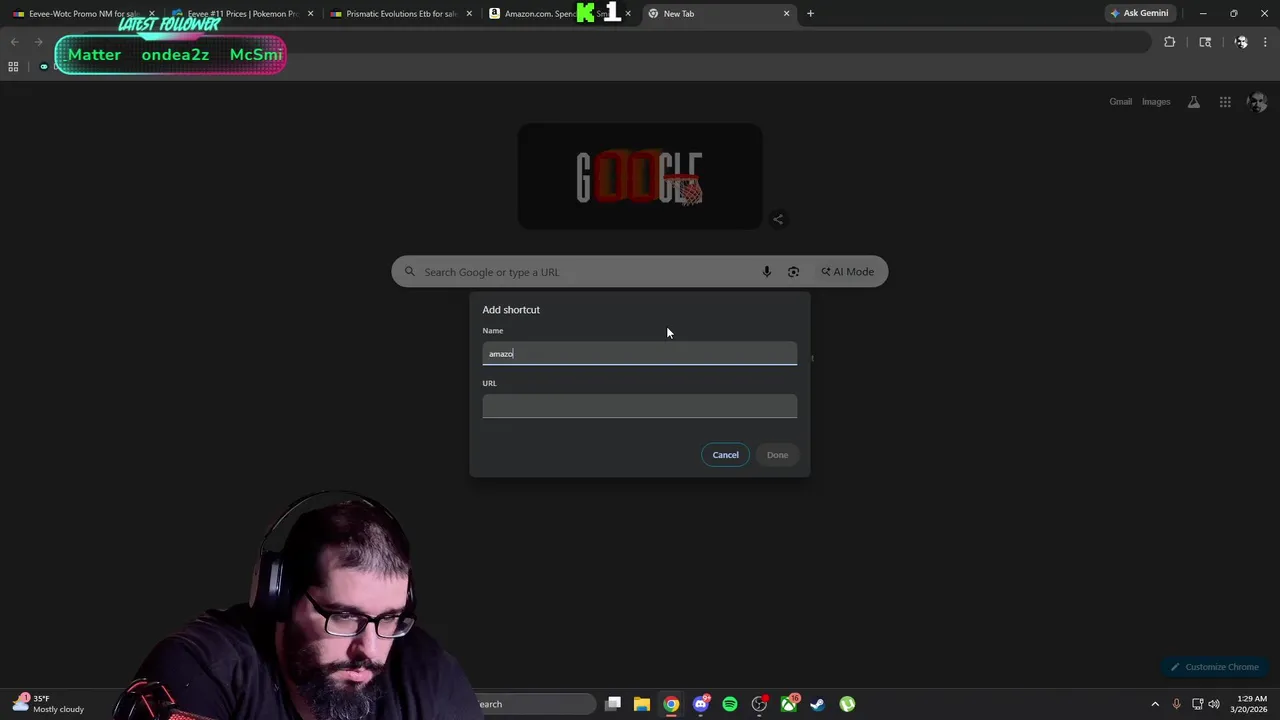Switch to the Eevee #11 Prices tab
Screen dimensions: 1280x720
point(242,14)
